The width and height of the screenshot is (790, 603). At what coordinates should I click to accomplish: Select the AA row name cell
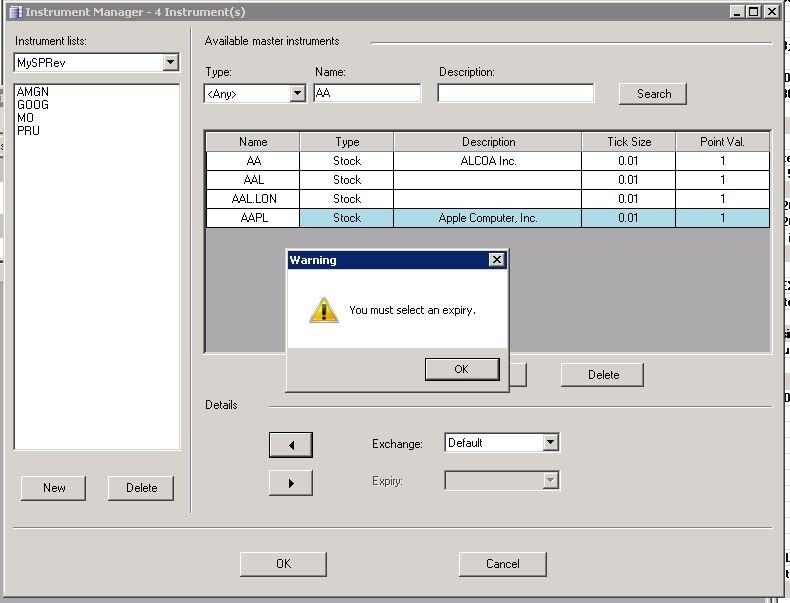(253, 161)
